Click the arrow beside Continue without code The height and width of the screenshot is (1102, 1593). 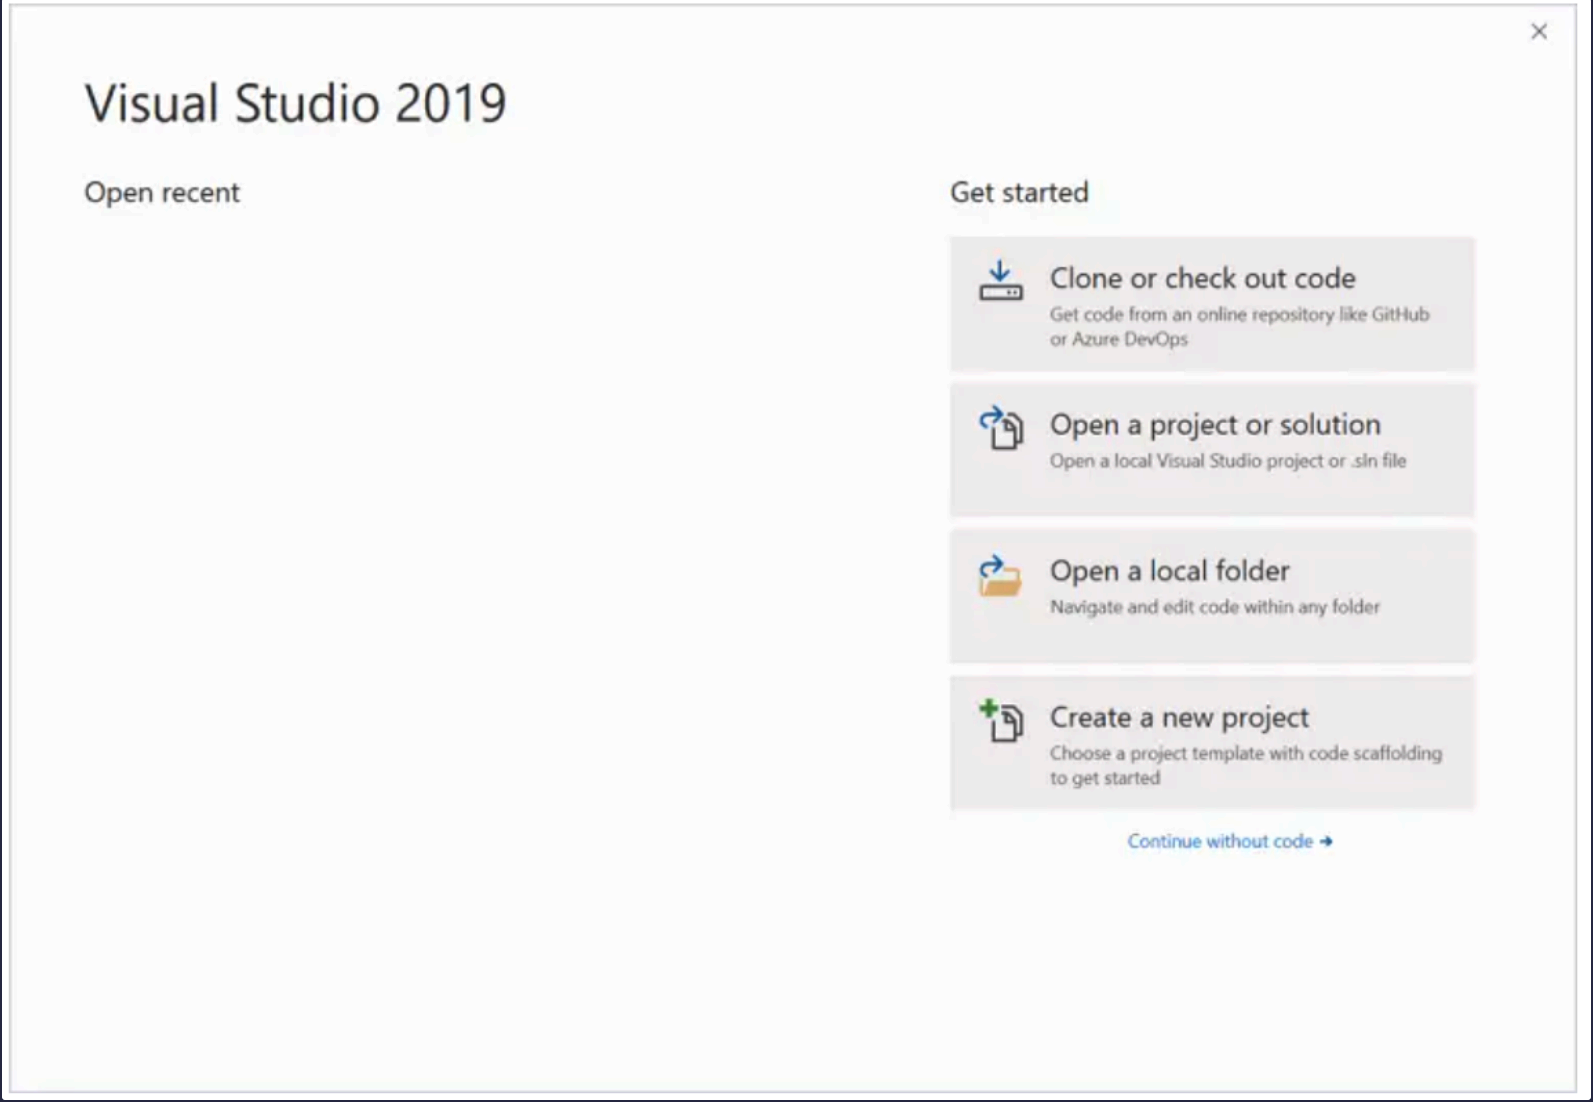pyautogui.click(x=1326, y=842)
